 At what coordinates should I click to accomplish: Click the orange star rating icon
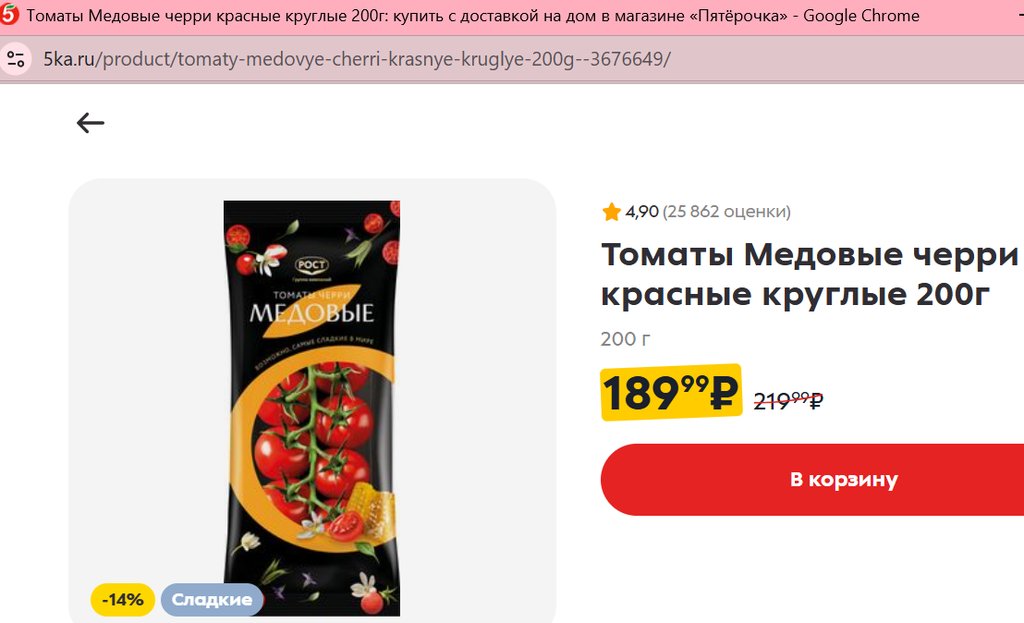tap(611, 212)
